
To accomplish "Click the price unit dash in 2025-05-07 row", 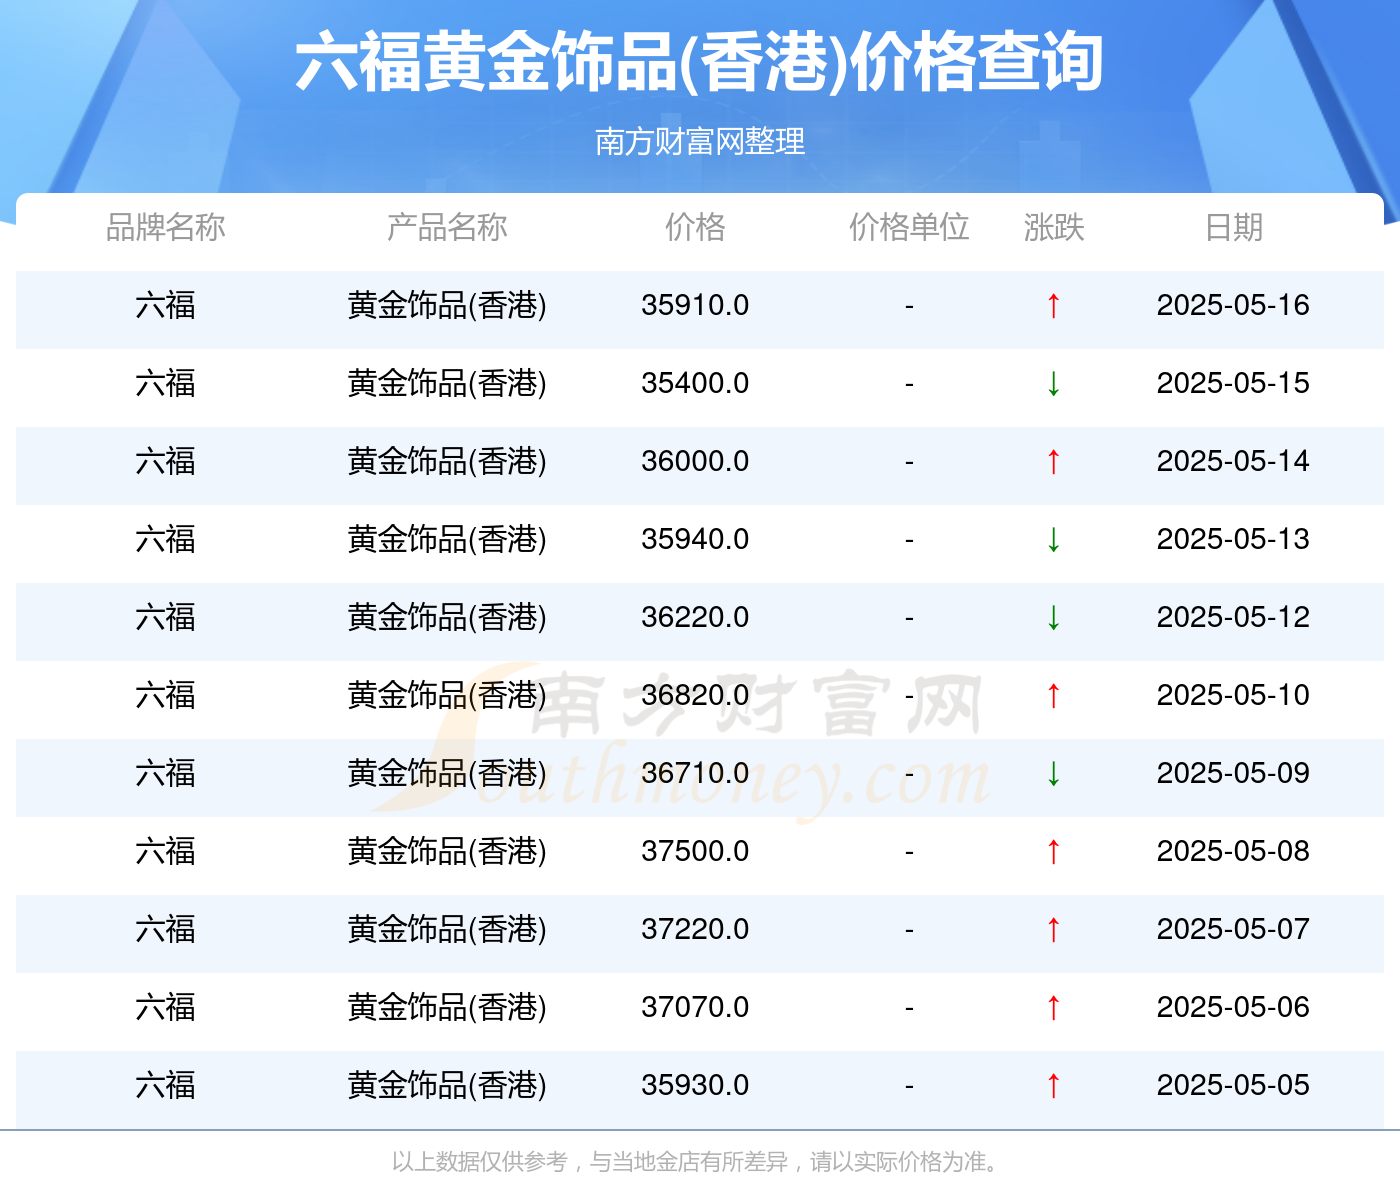I will [x=909, y=930].
